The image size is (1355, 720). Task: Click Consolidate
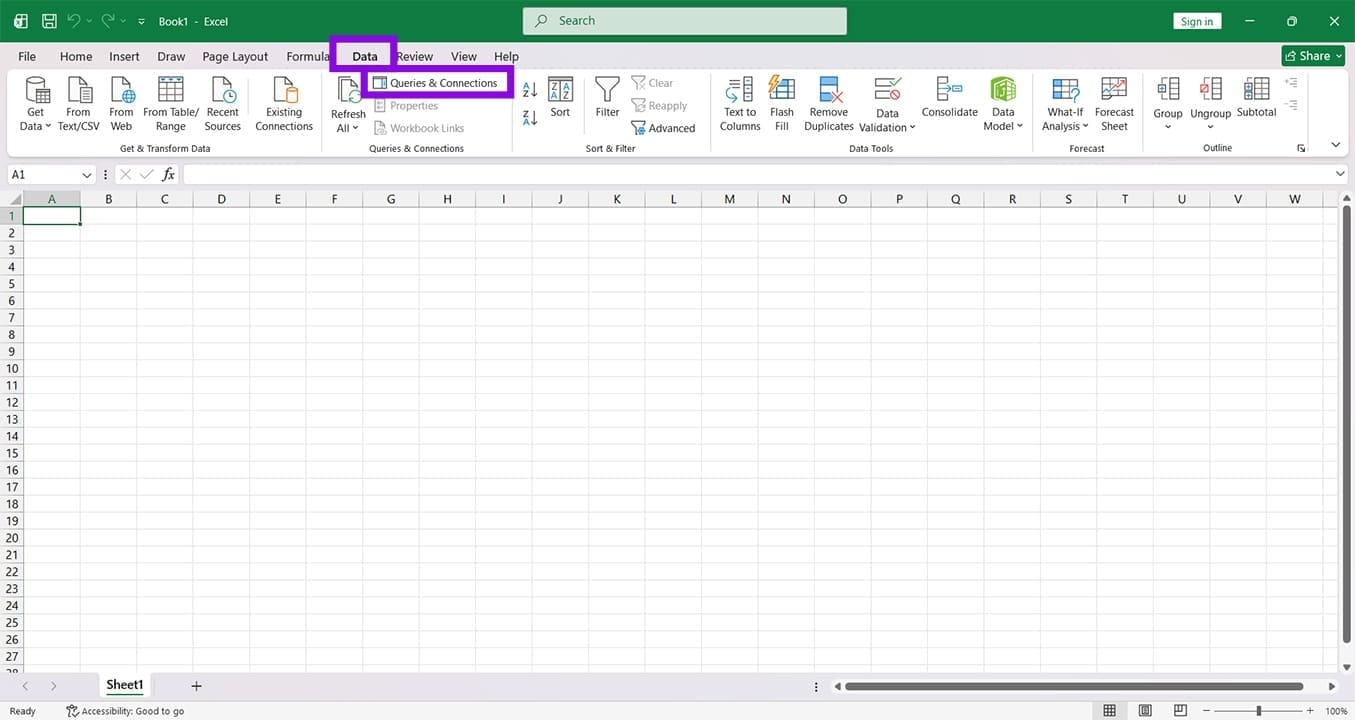coord(950,97)
